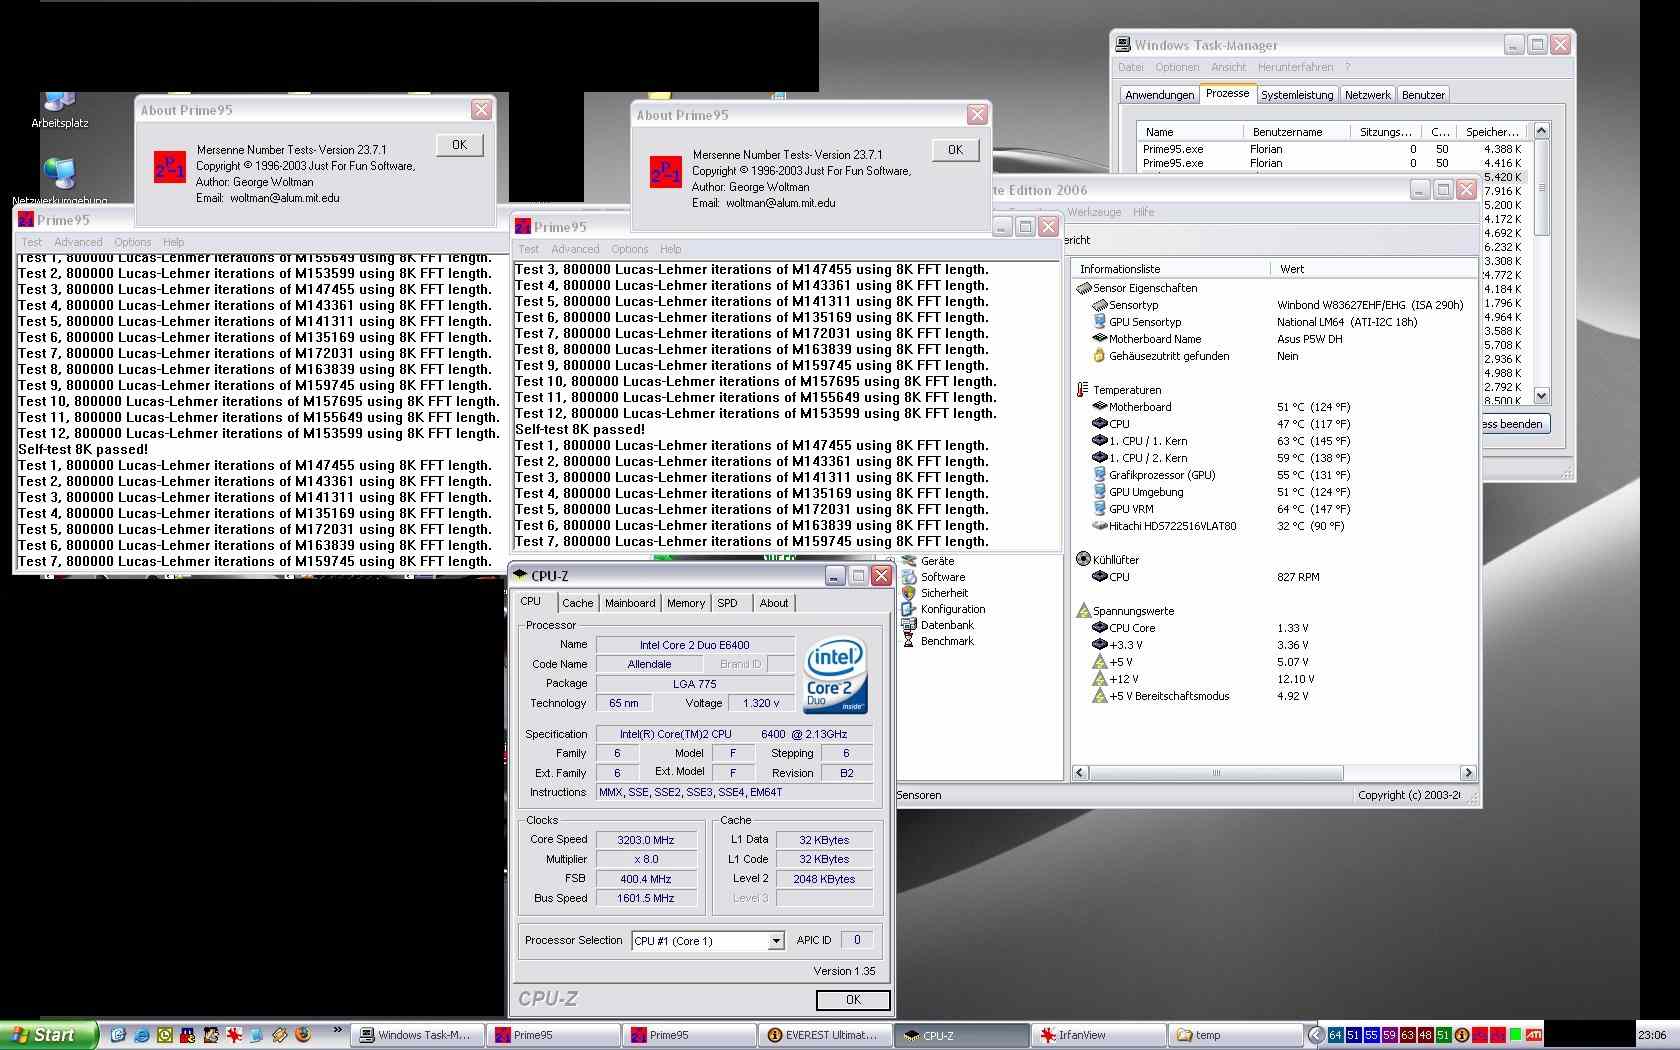
Task: Click the tray temperature indicator showing 64
Action: [x=1335, y=1035]
